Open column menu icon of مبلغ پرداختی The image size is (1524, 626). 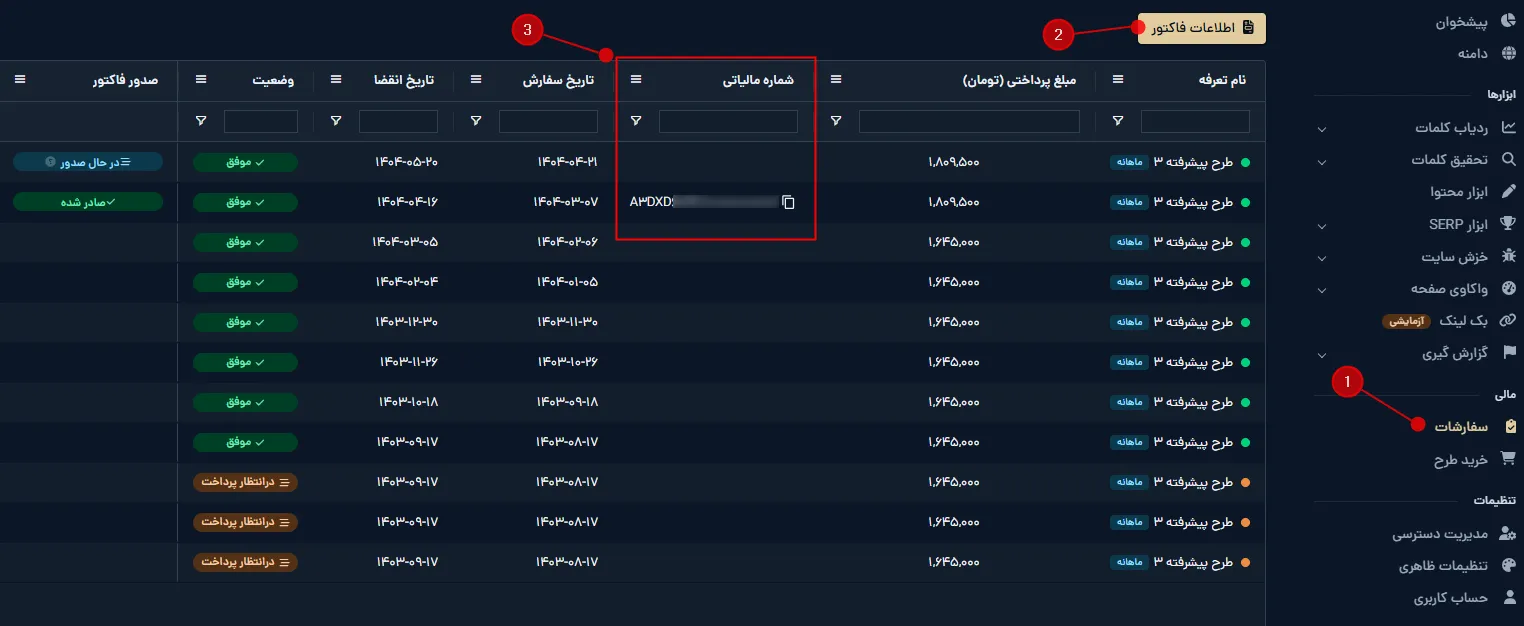[x=836, y=80]
